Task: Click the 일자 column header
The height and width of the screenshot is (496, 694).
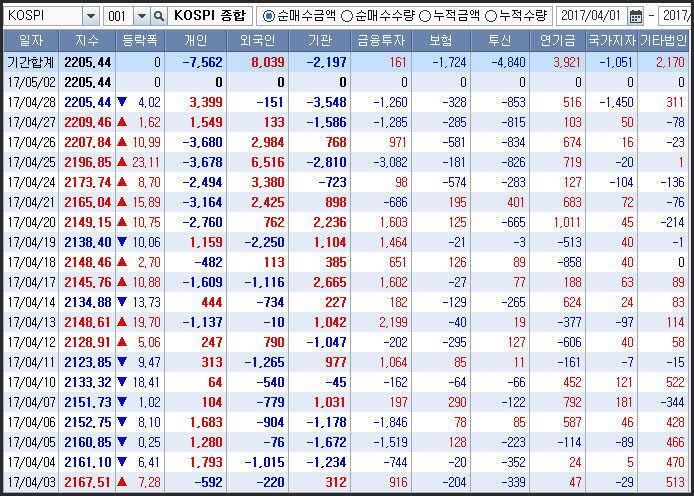Action: pyautogui.click(x=31, y=41)
